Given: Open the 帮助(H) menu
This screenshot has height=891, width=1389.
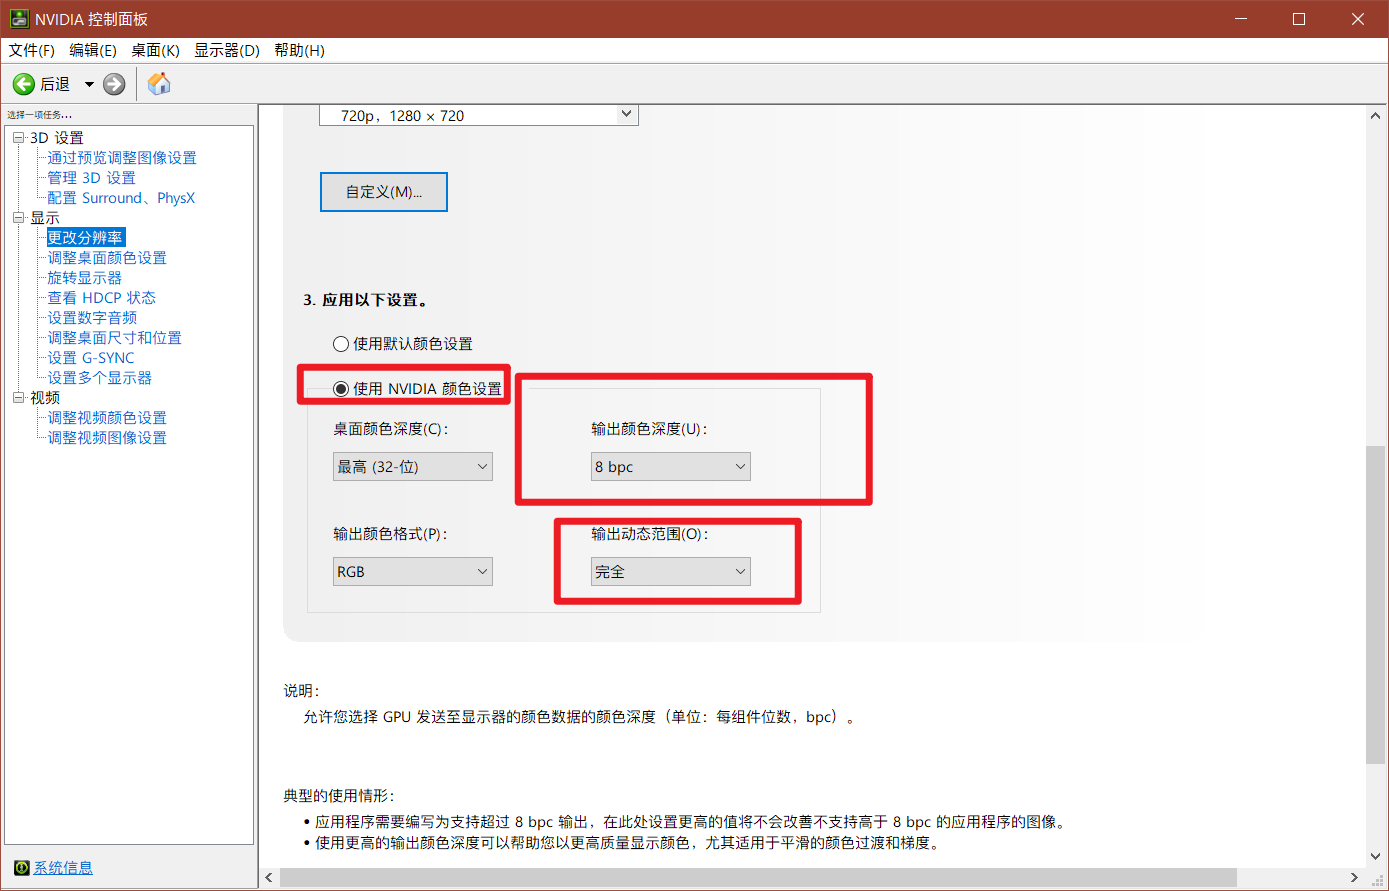Looking at the screenshot, I should [299, 50].
